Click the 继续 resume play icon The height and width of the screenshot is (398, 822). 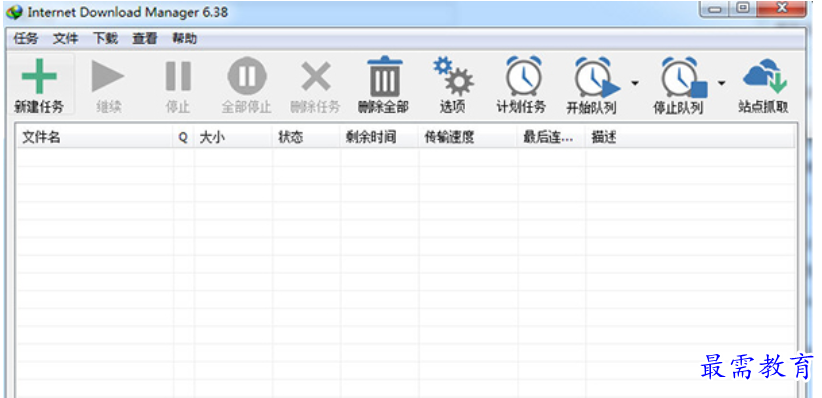[108, 77]
